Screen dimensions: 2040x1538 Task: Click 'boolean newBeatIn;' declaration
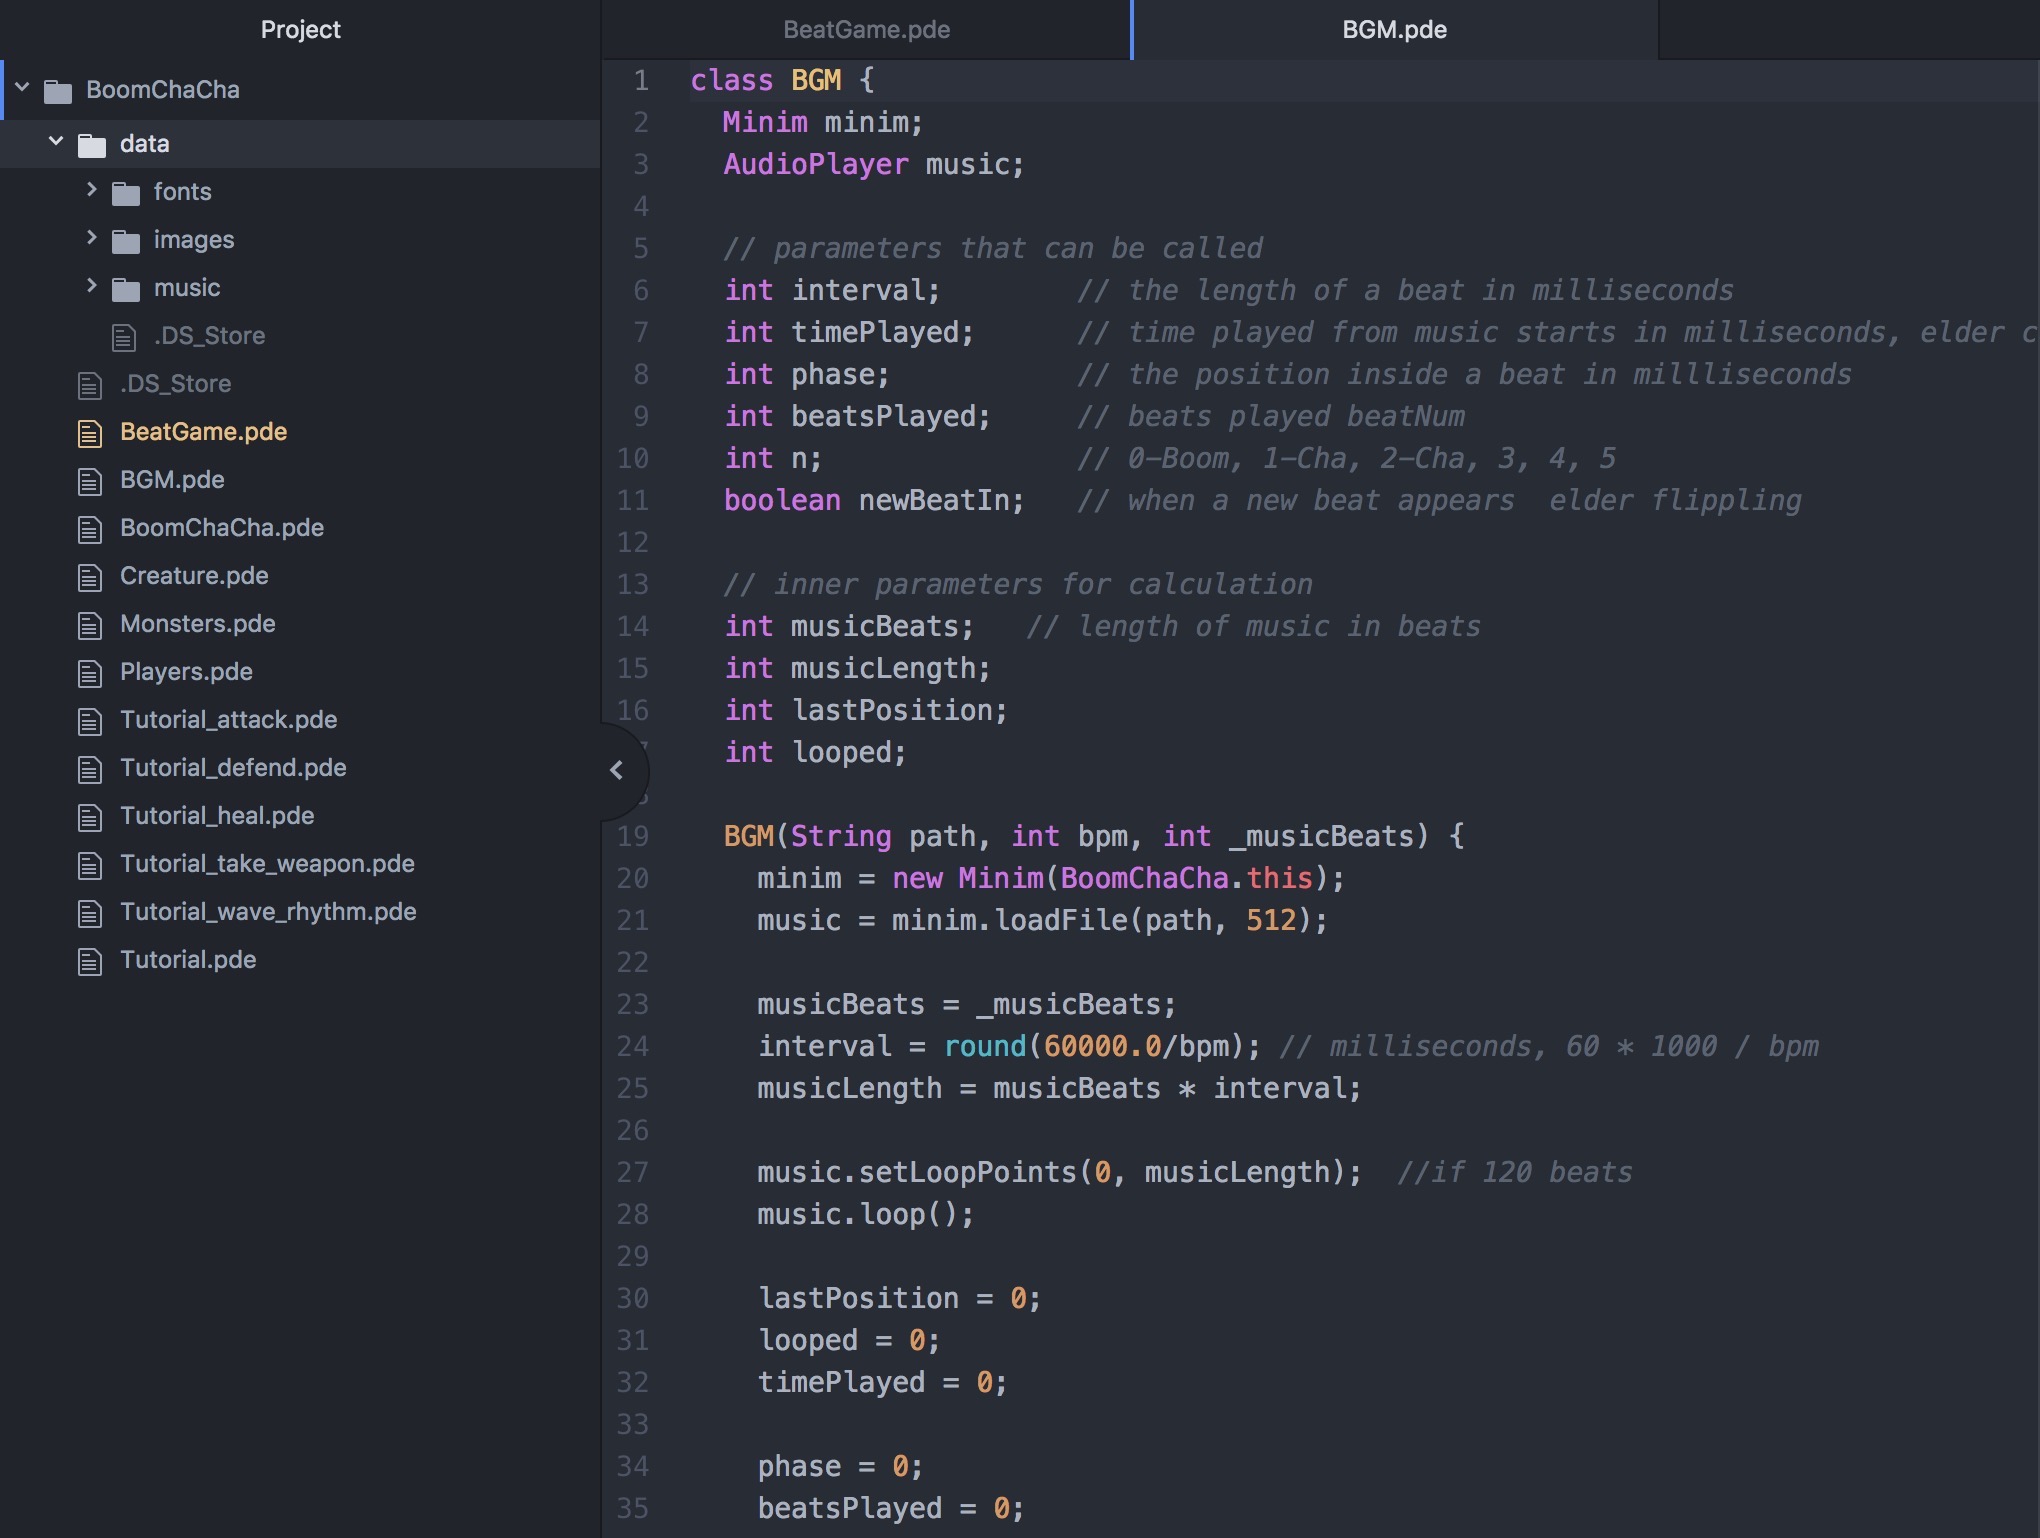(874, 500)
